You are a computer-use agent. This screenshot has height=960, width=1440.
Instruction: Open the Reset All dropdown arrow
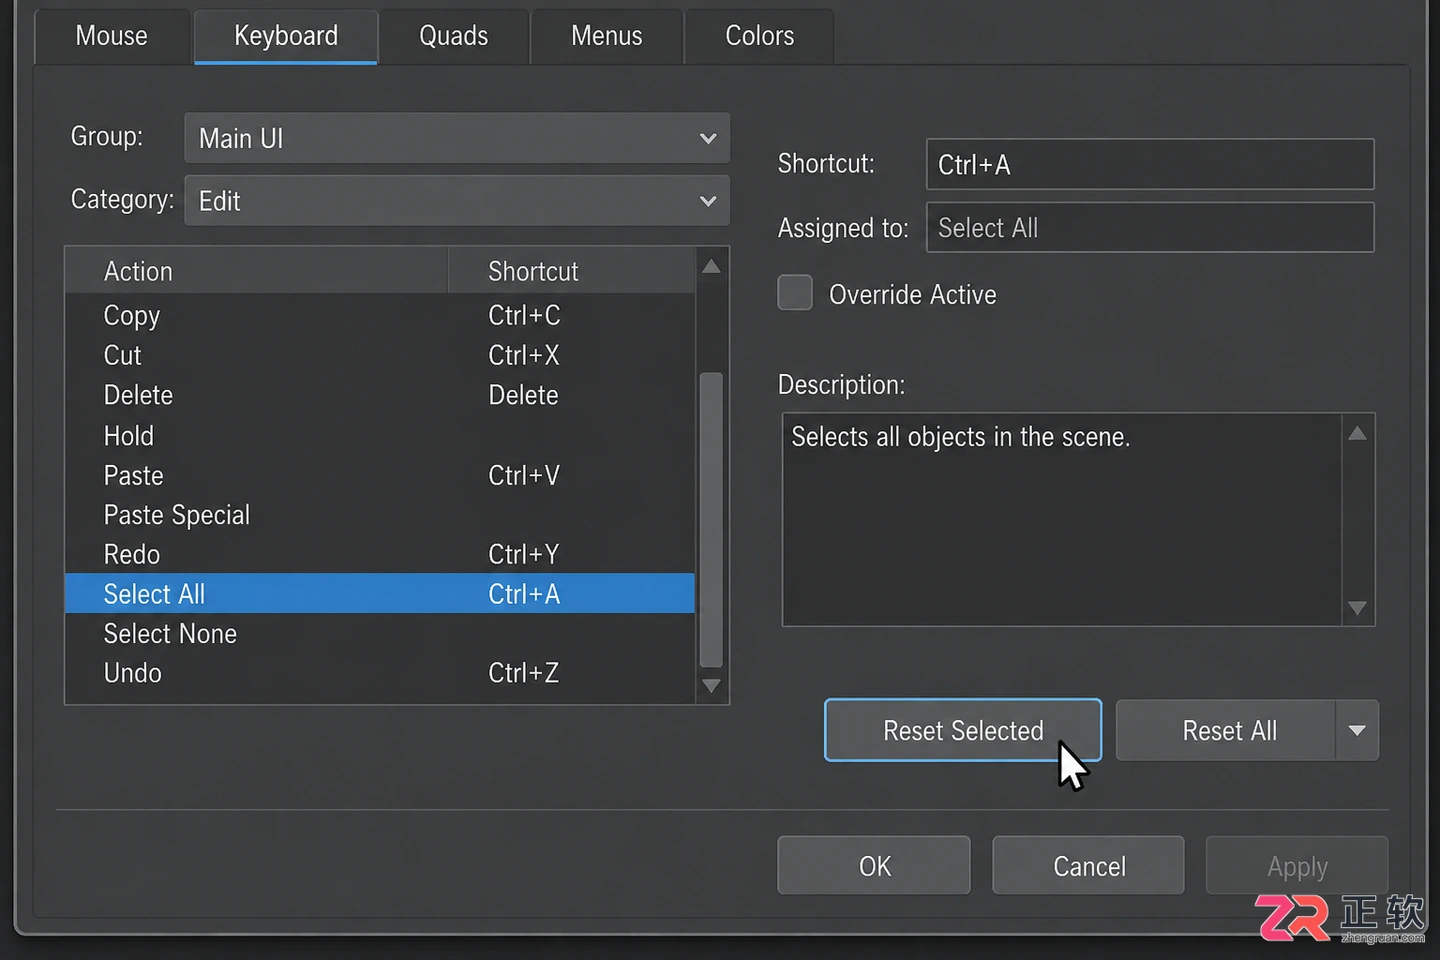1357,731
